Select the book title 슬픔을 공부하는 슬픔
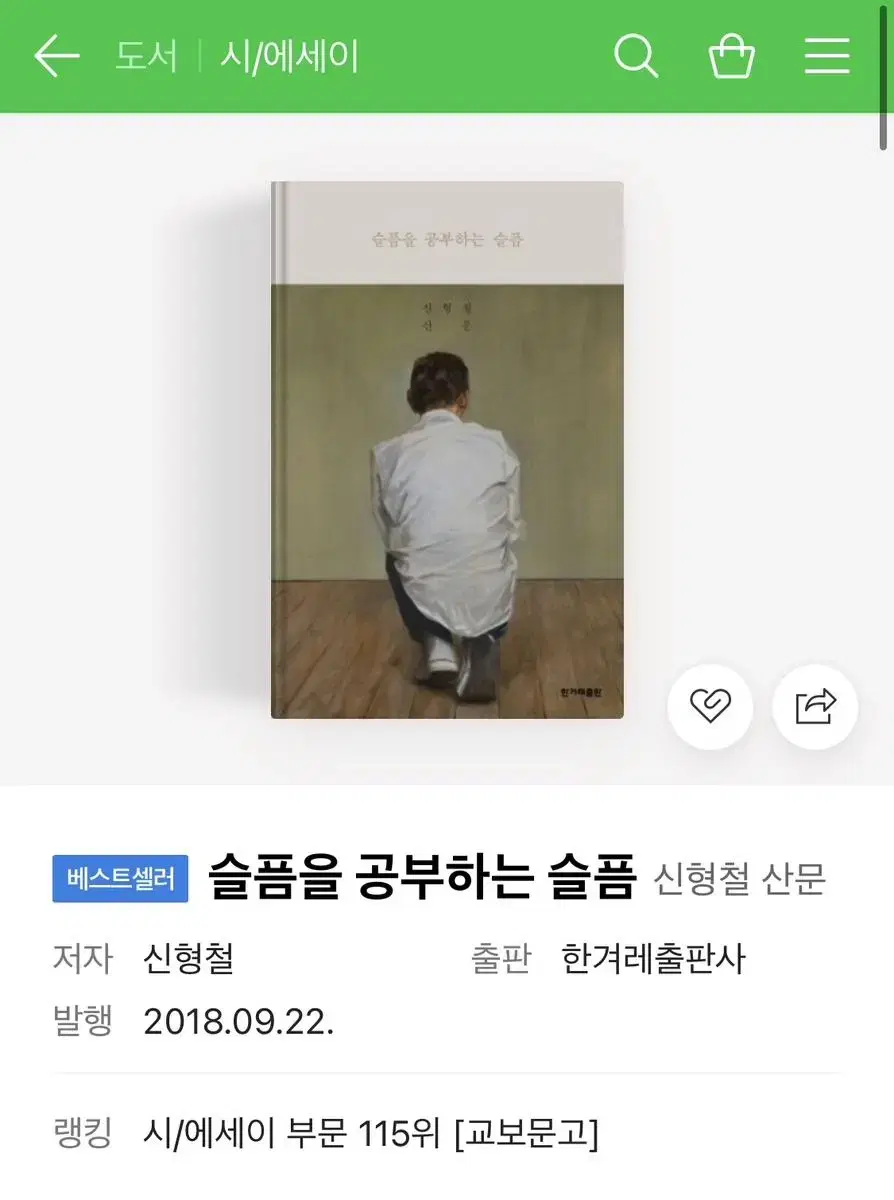894x1200 pixels. tap(422, 878)
